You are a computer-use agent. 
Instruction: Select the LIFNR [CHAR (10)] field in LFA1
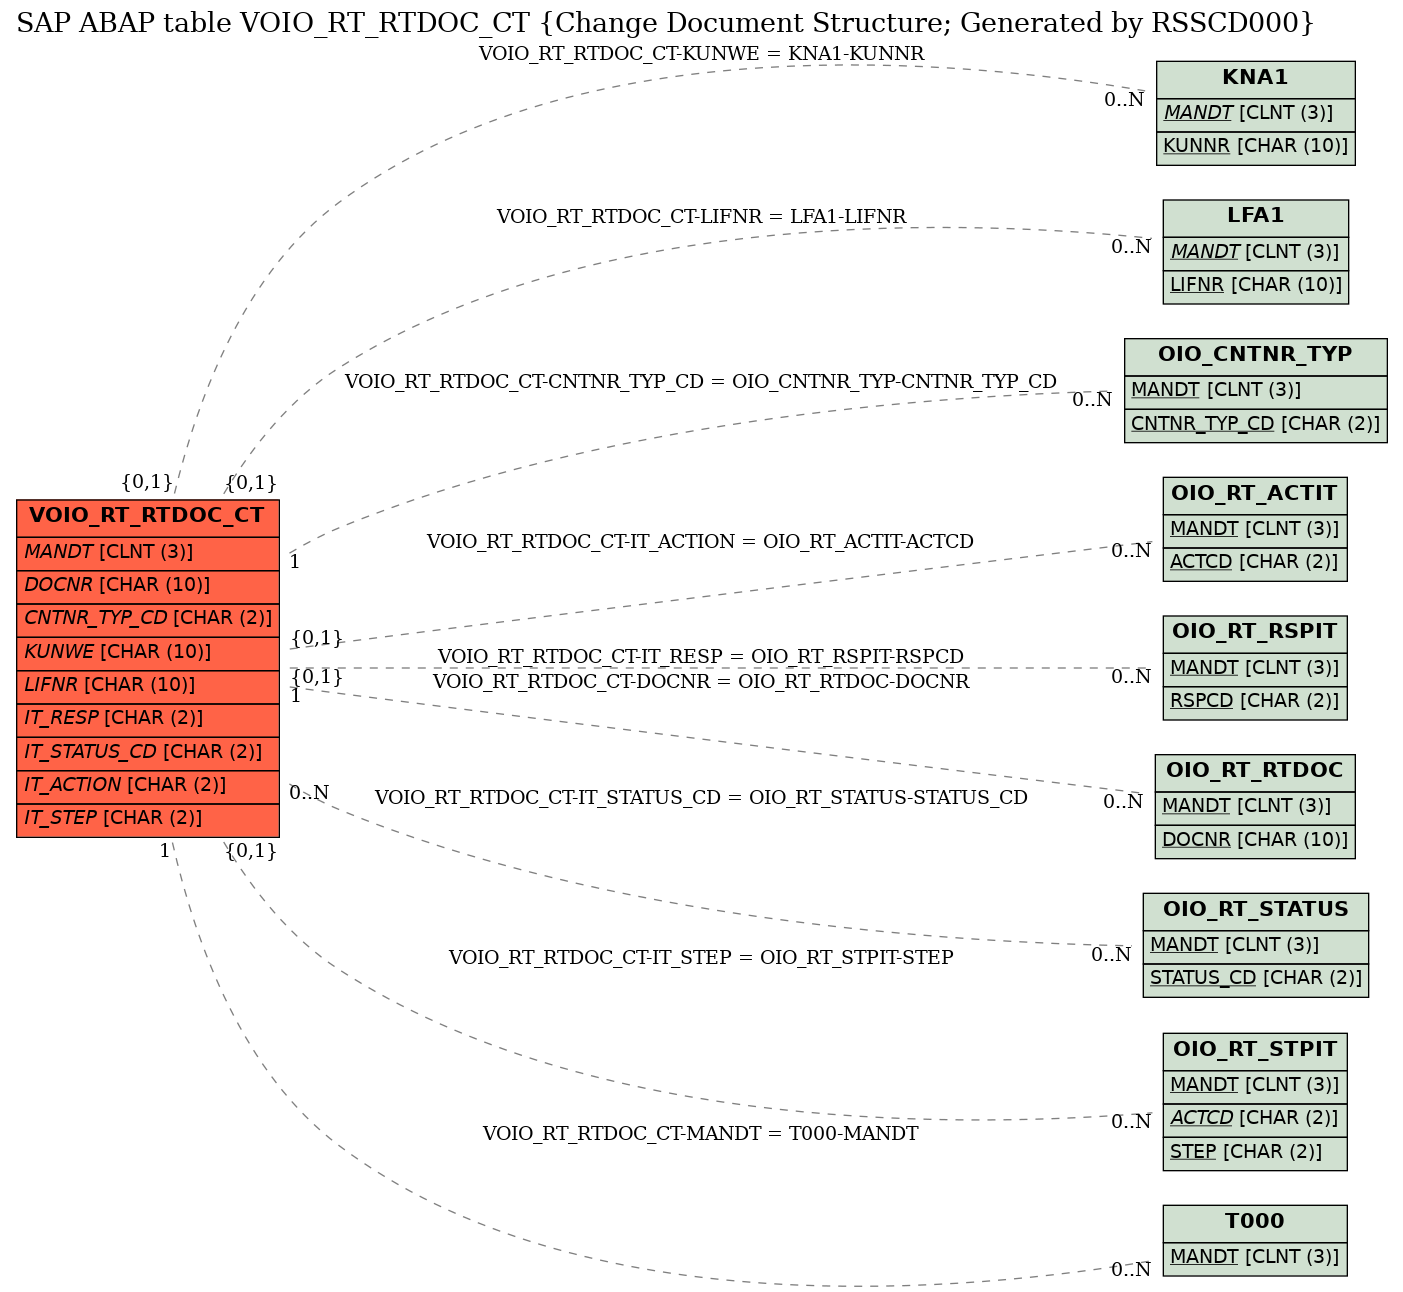[x=1255, y=286]
